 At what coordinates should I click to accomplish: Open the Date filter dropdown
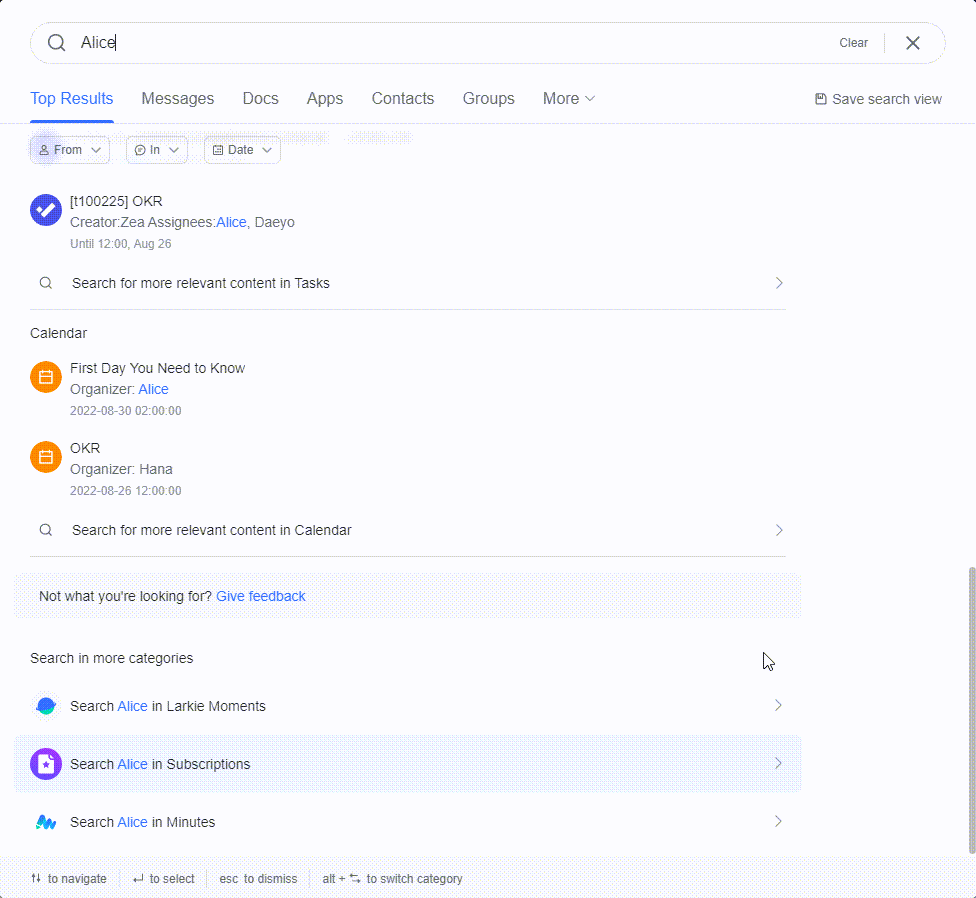tap(241, 149)
